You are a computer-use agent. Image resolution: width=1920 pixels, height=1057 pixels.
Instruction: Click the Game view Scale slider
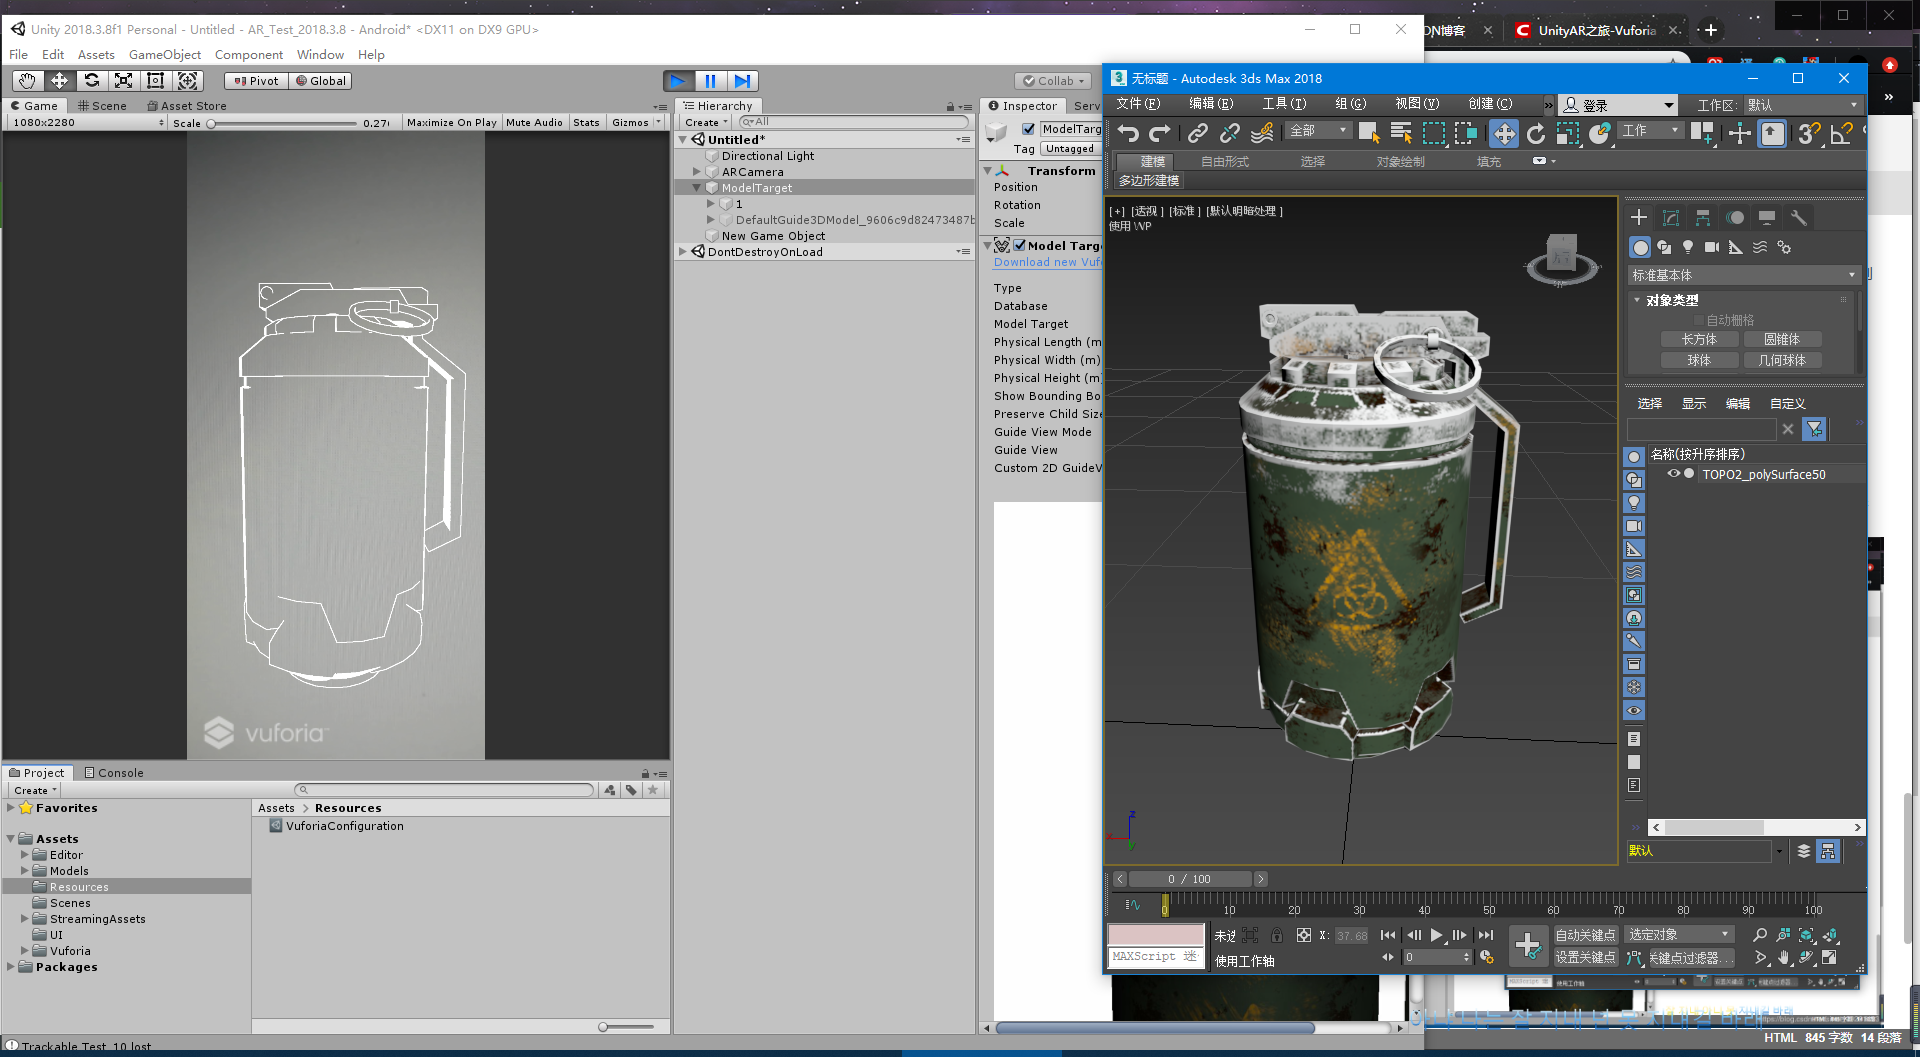[284, 123]
